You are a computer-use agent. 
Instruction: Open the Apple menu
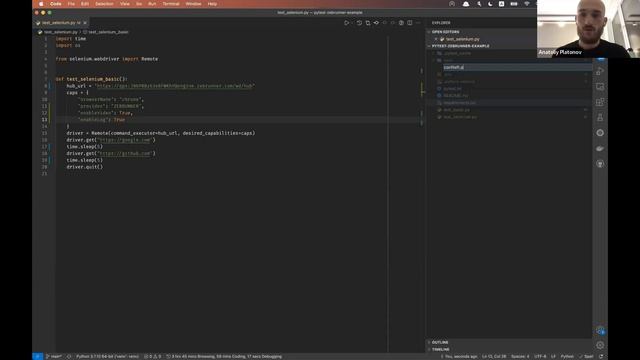pos(41,4)
